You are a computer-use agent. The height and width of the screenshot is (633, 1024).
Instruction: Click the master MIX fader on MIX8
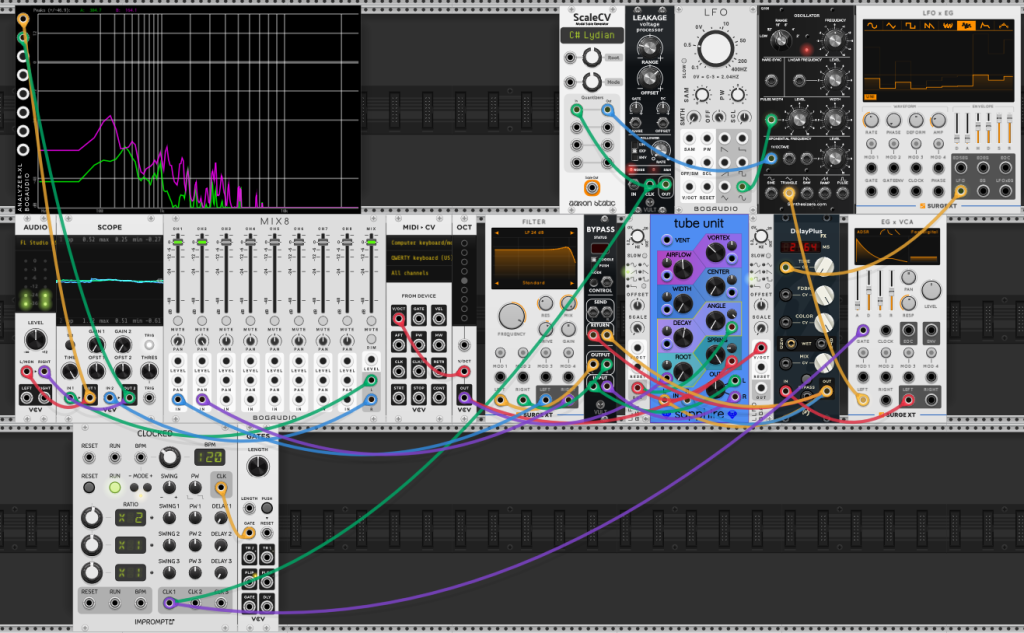tap(371, 242)
